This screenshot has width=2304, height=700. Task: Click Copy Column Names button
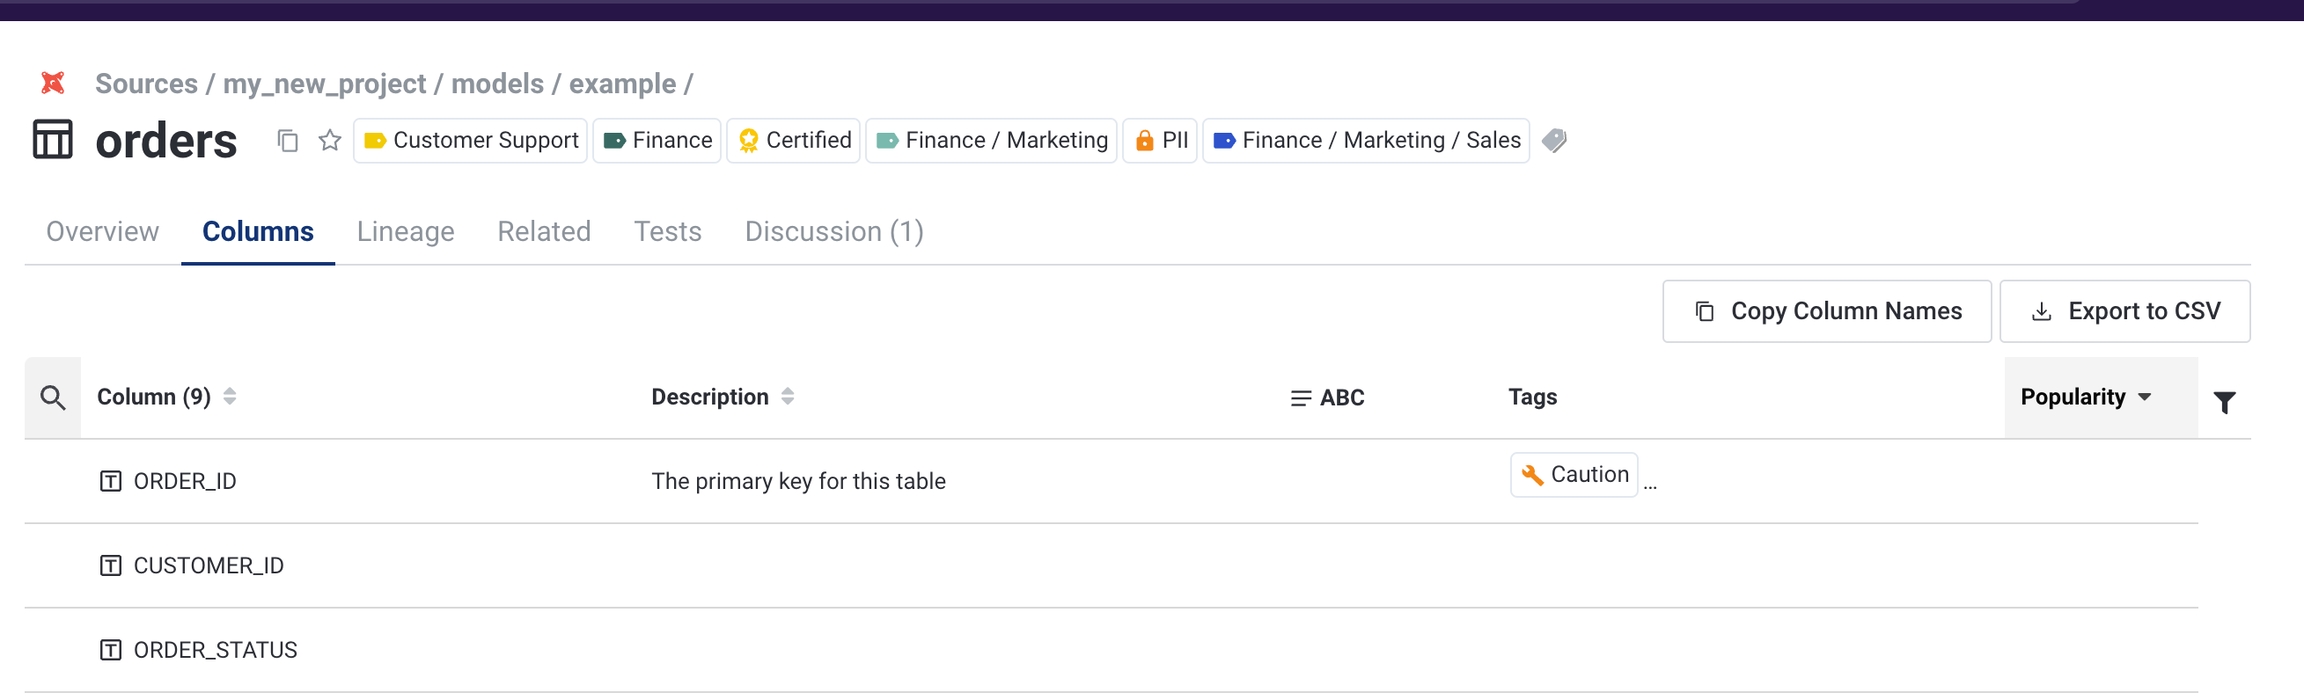1827,312
